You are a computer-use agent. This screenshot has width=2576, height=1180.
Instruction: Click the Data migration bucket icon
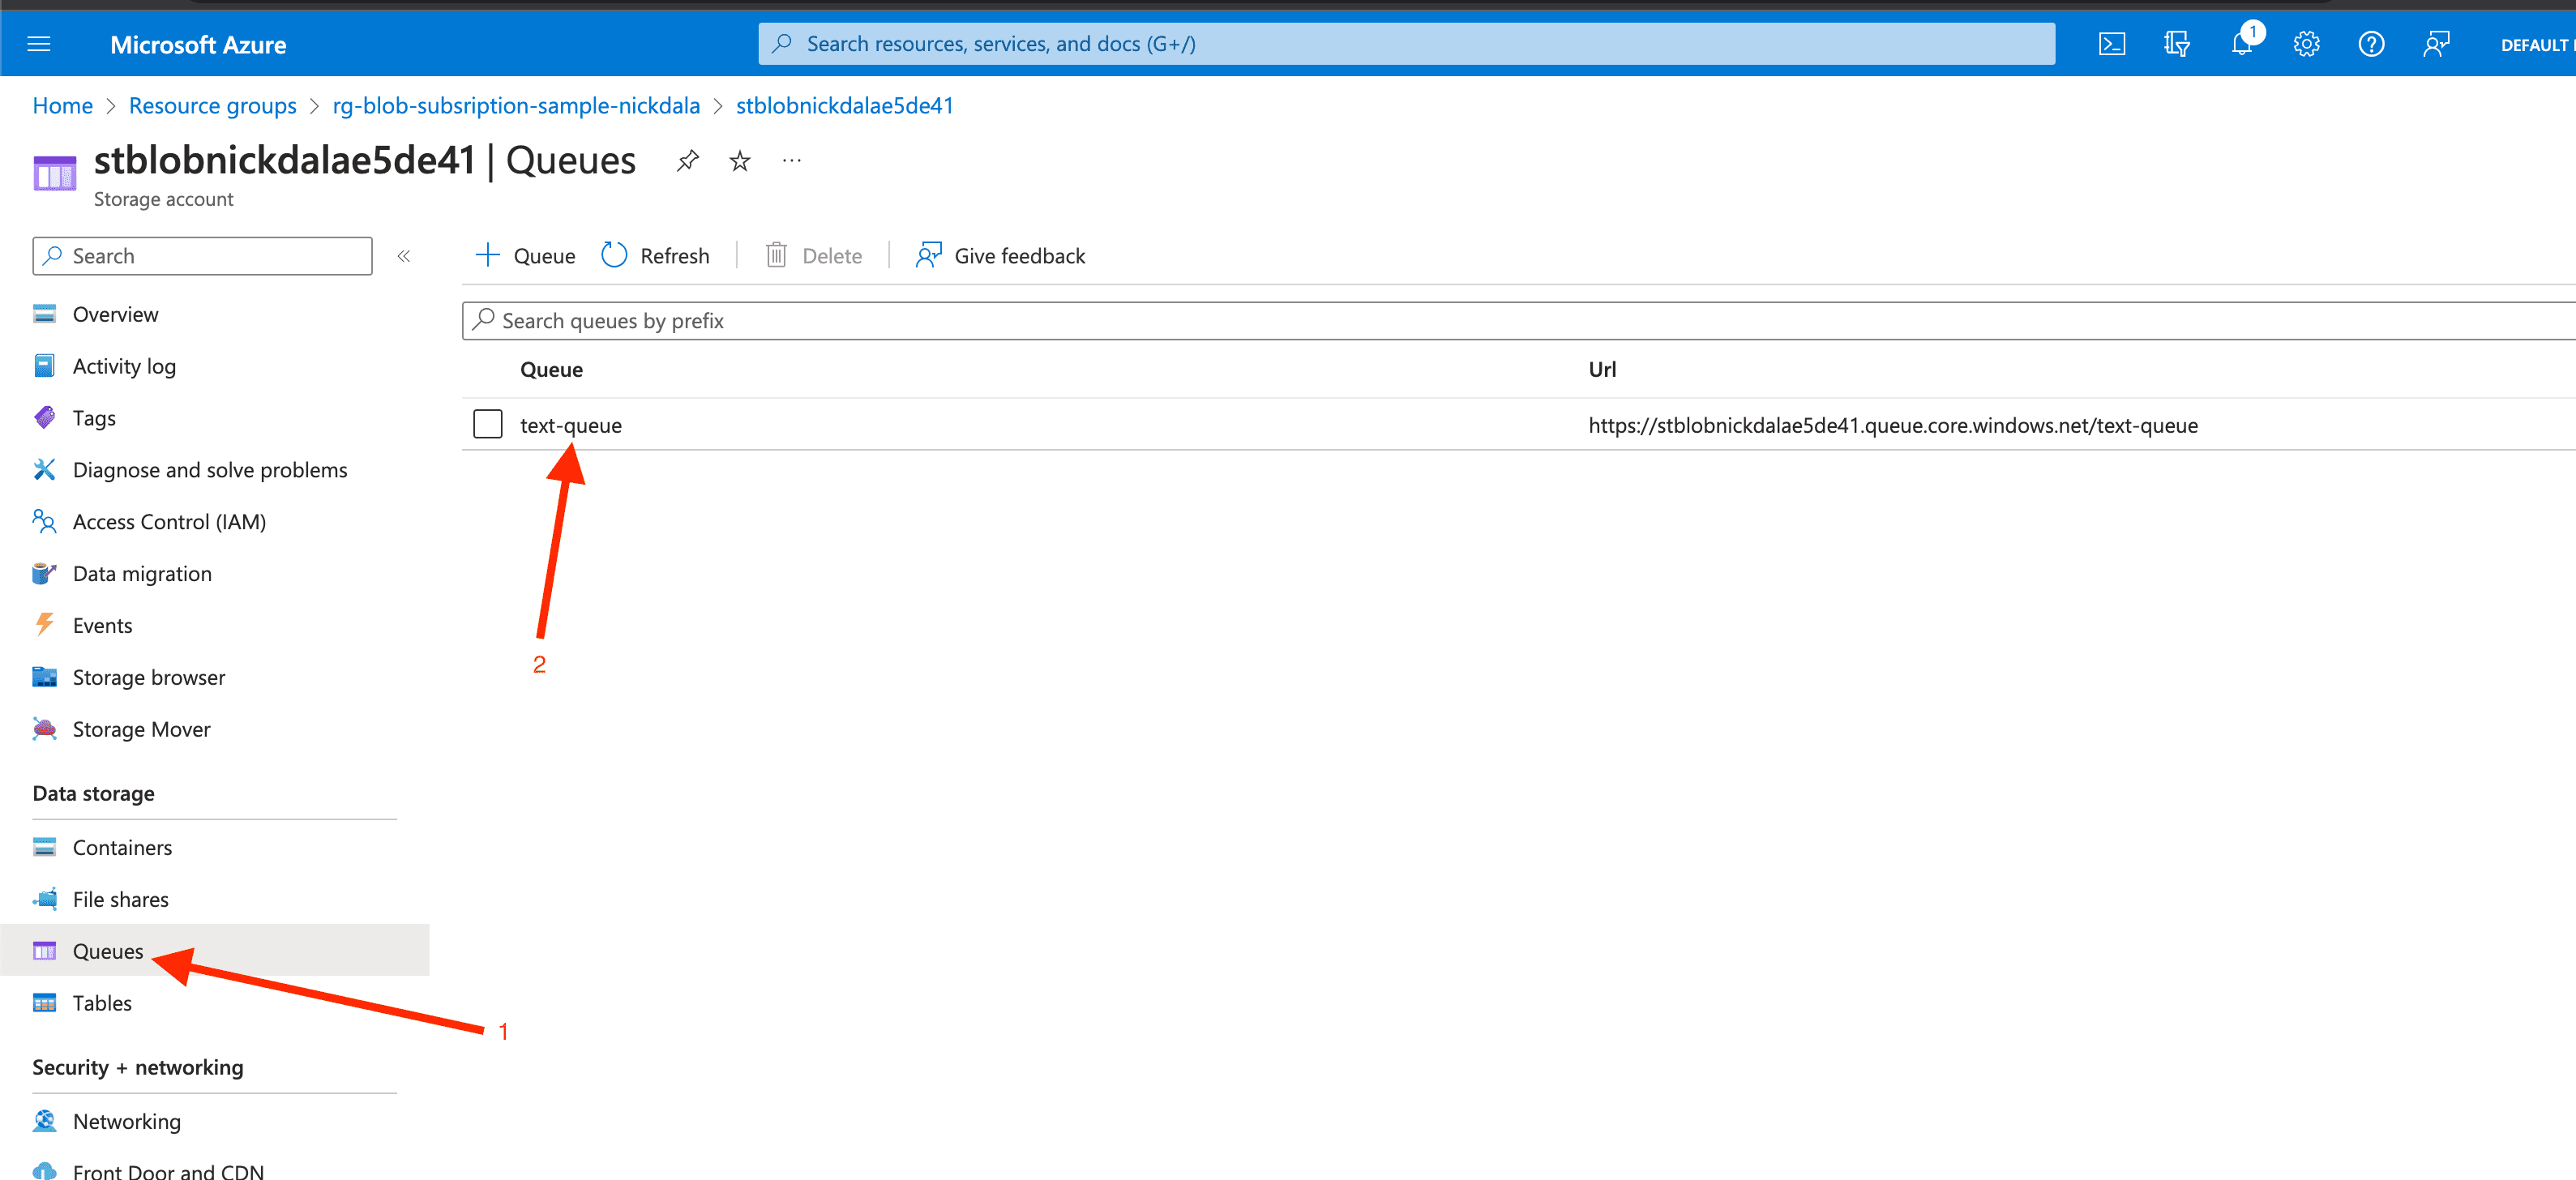point(44,574)
